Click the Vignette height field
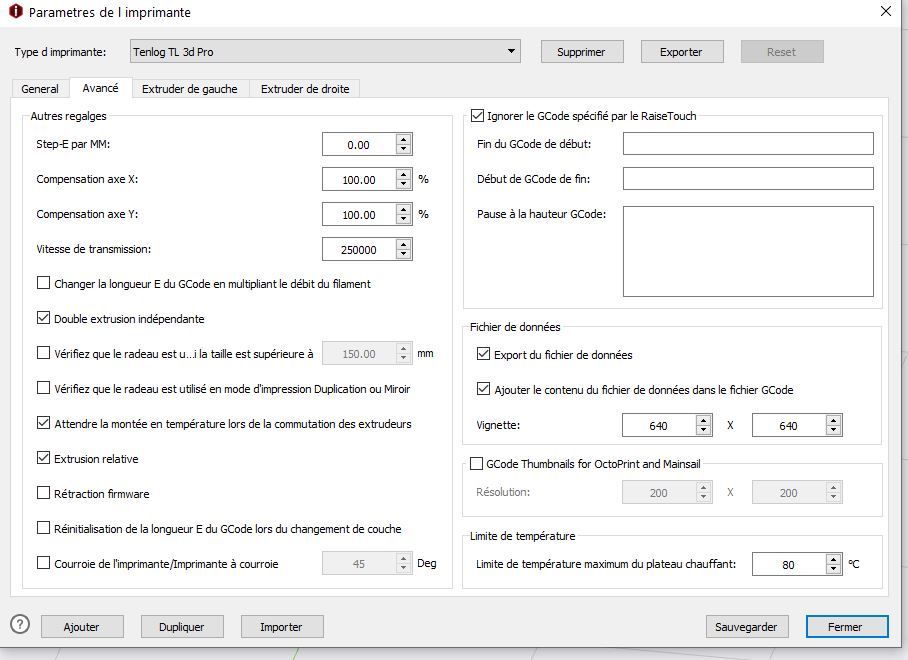 coord(789,426)
